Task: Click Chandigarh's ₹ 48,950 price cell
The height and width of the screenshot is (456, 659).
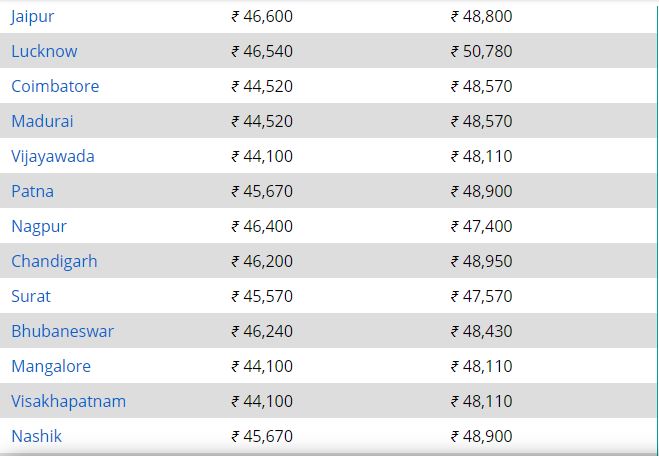Action: click(x=482, y=261)
